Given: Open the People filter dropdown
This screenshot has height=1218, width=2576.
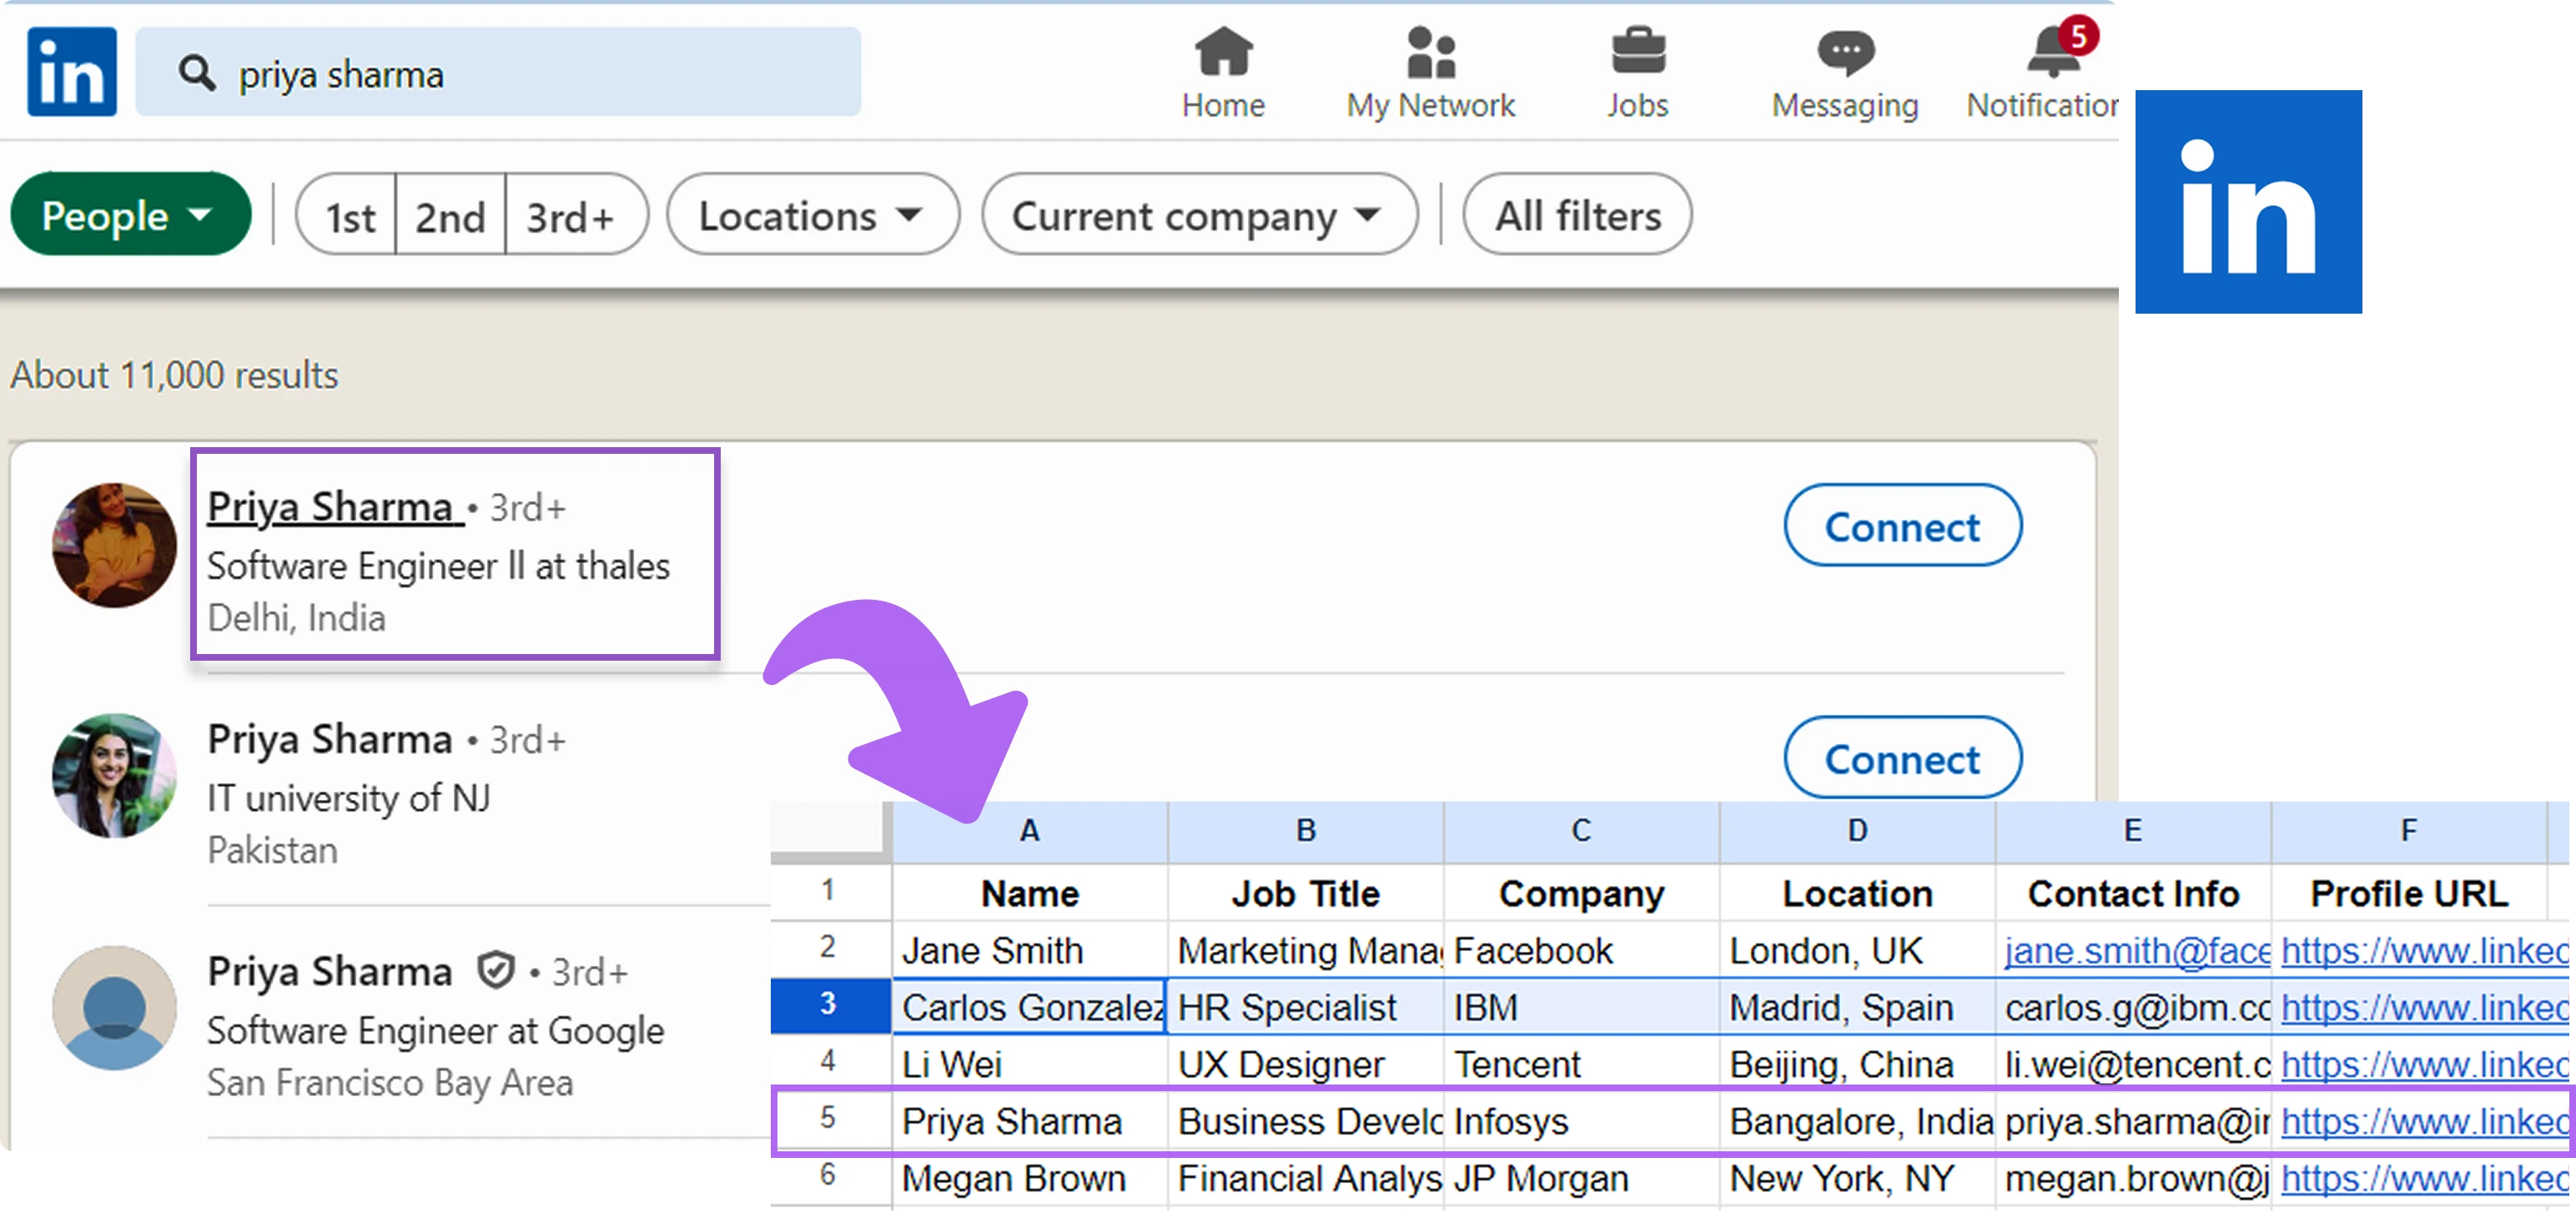Looking at the screenshot, I should point(130,214).
